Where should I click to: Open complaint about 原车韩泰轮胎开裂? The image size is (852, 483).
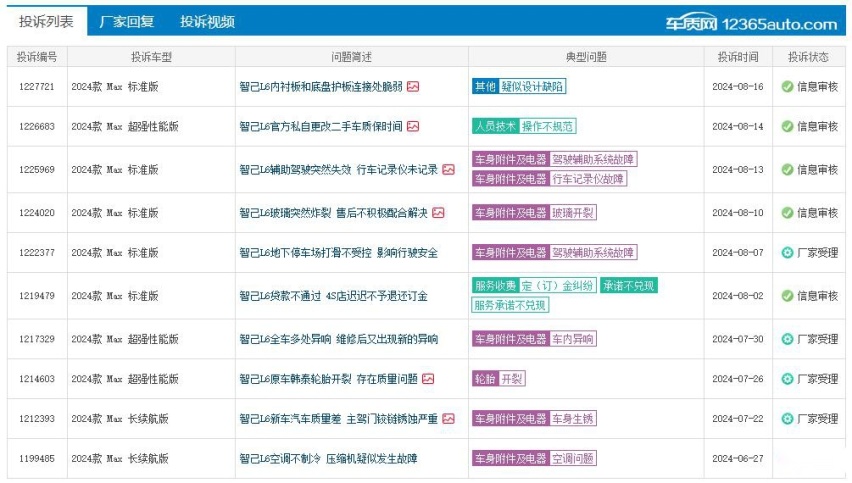329,379
